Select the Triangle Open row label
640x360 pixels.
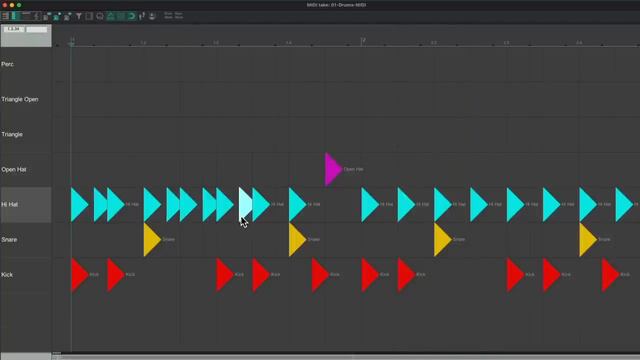click(x=20, y=100)
